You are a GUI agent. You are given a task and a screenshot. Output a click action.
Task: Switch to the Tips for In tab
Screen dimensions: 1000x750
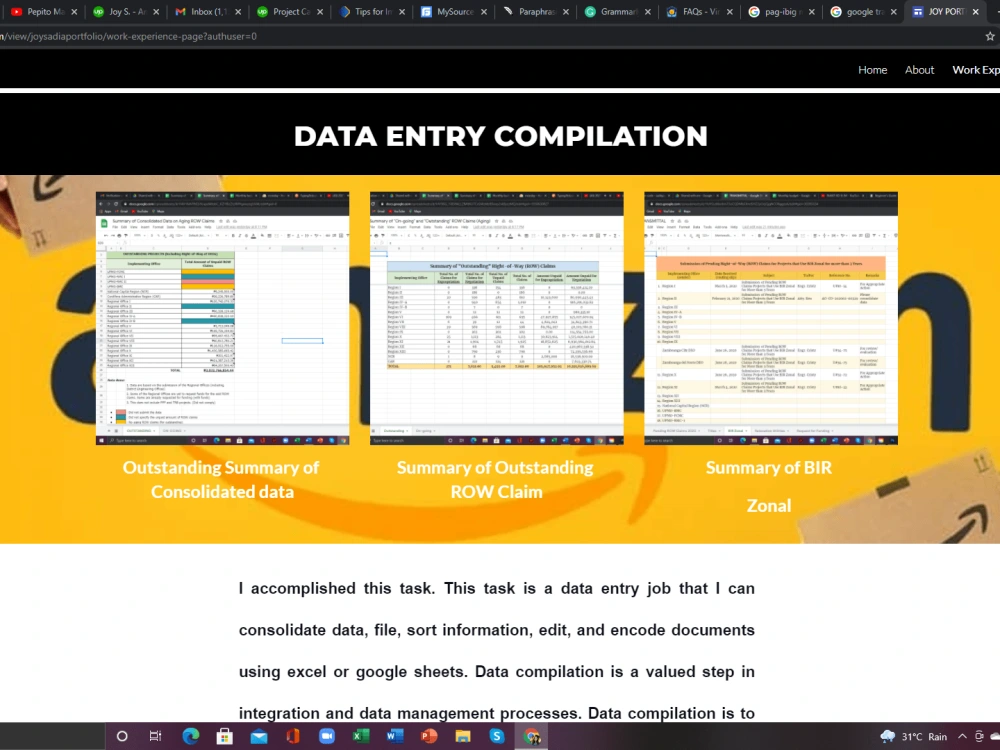coord(366,11)
